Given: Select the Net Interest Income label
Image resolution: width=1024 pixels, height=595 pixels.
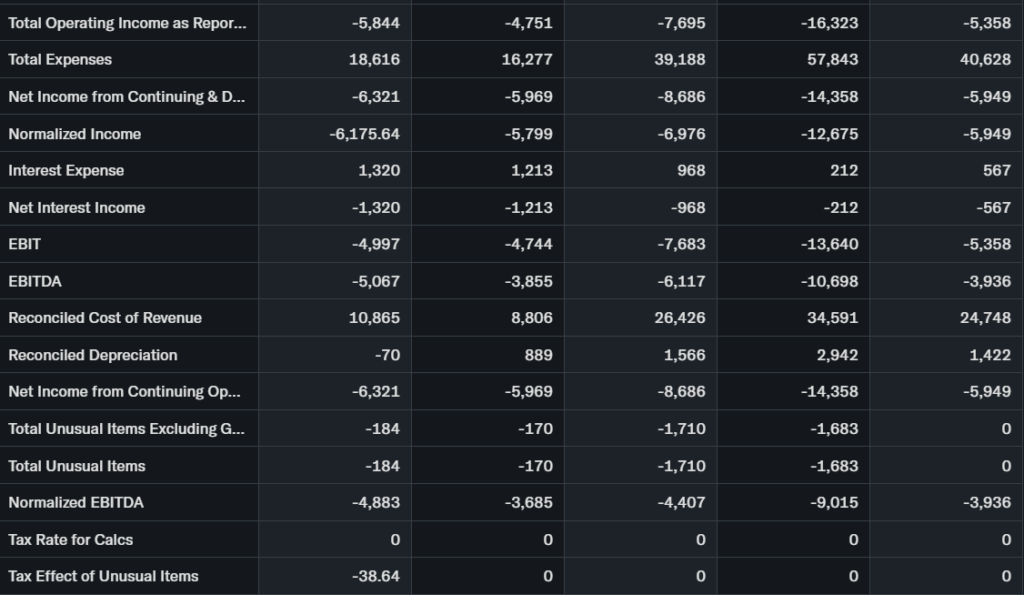Looking at the screenshot, I should tap(77, 208).
